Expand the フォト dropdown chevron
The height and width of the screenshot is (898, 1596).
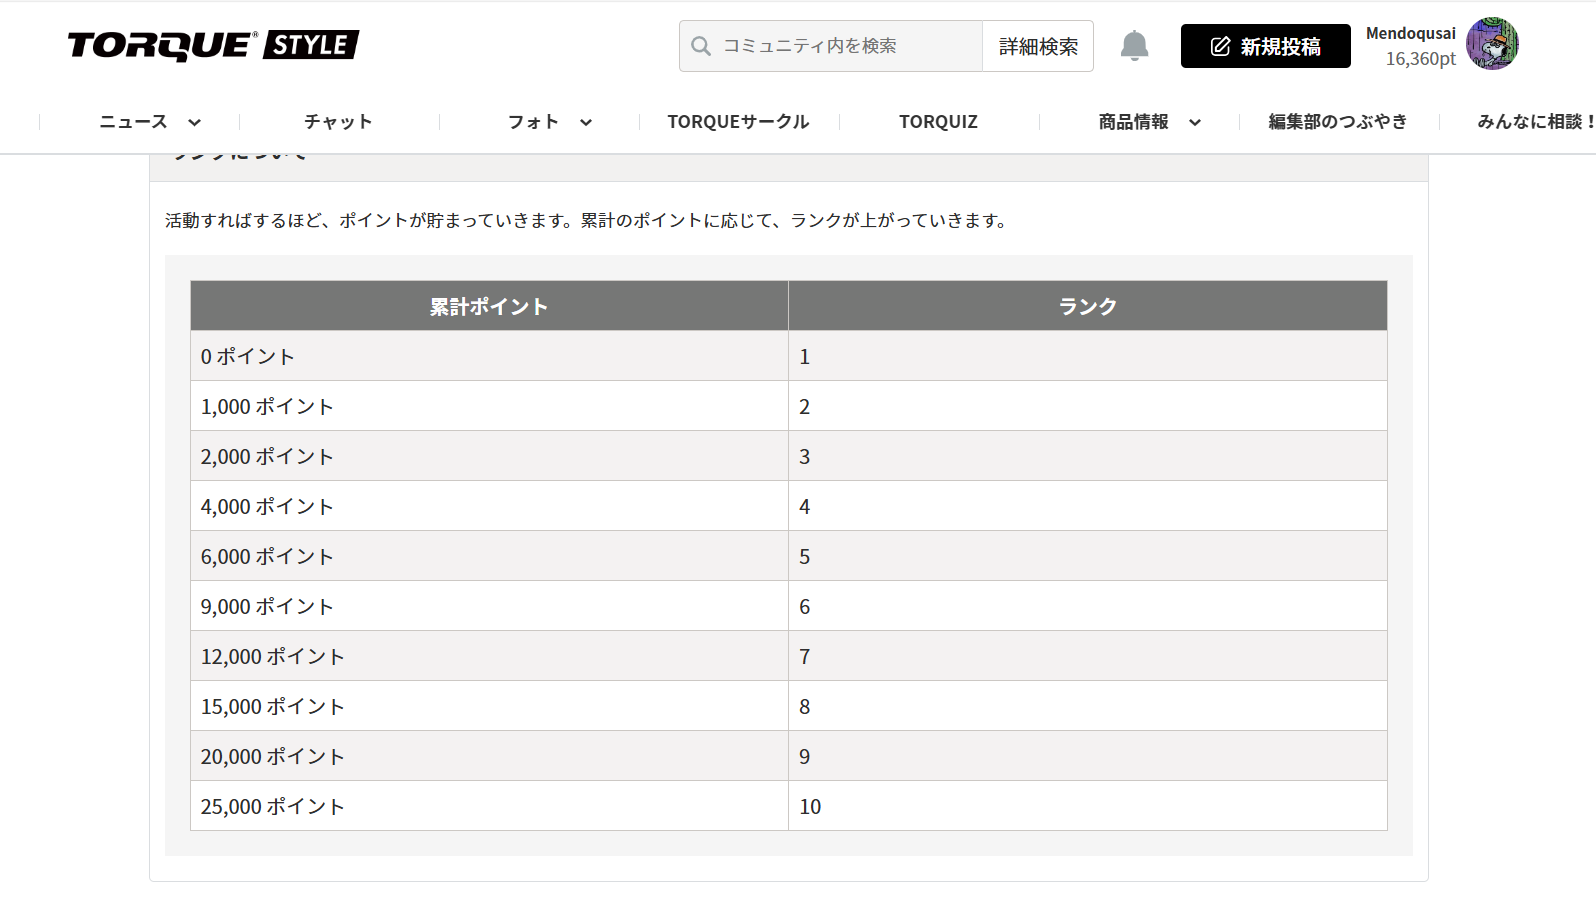(x=586, y=122)
